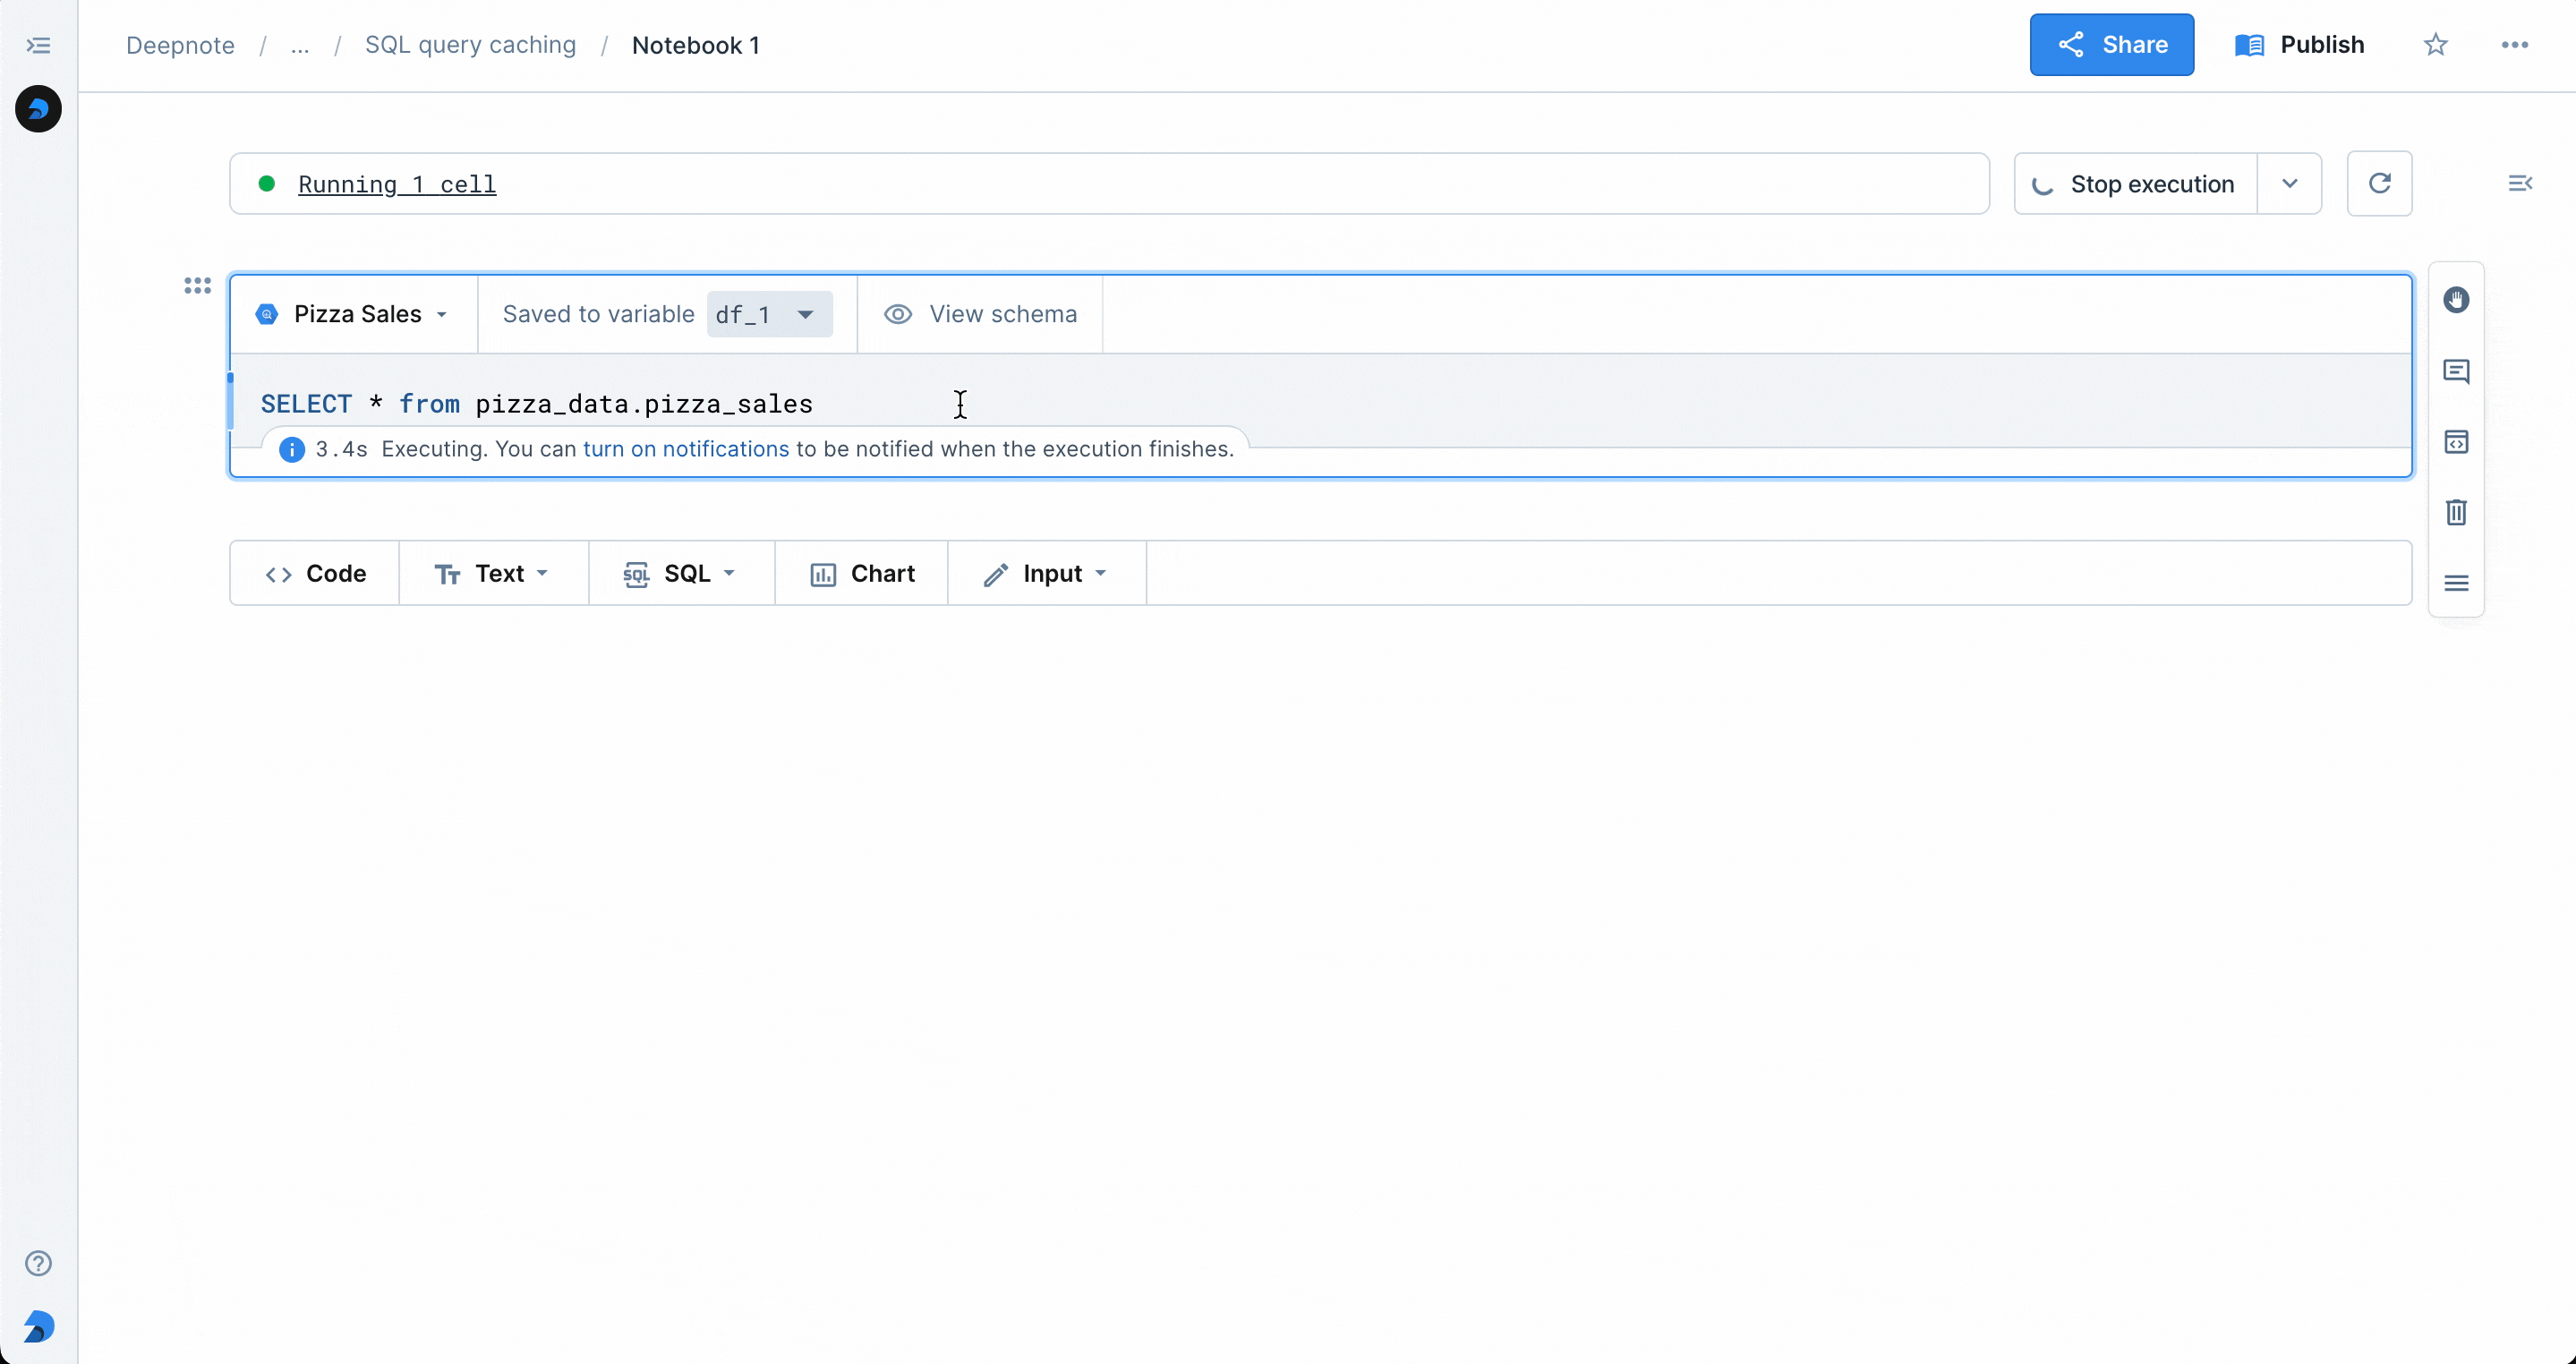The width and height of the screenshot is (2576, 1364).
Task: Click the refresh execution icon
Action: coord(2380,183)
